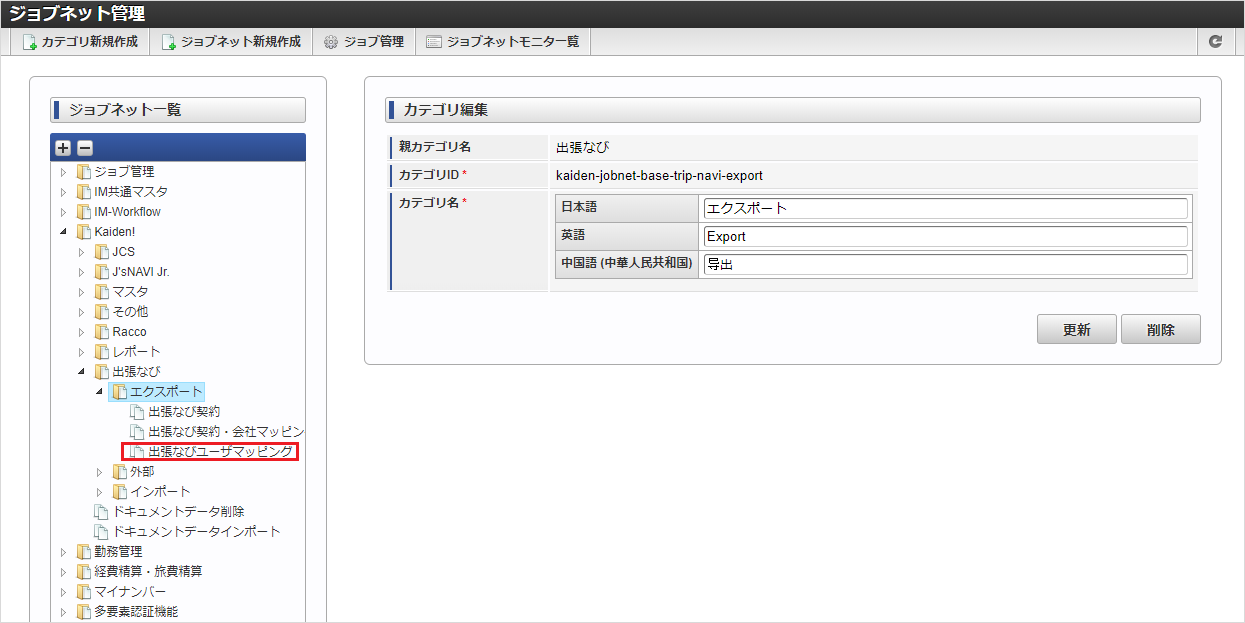Click the folder icon beside 外部
This screenshot has width=1245, height=623.
pos(119,472)
